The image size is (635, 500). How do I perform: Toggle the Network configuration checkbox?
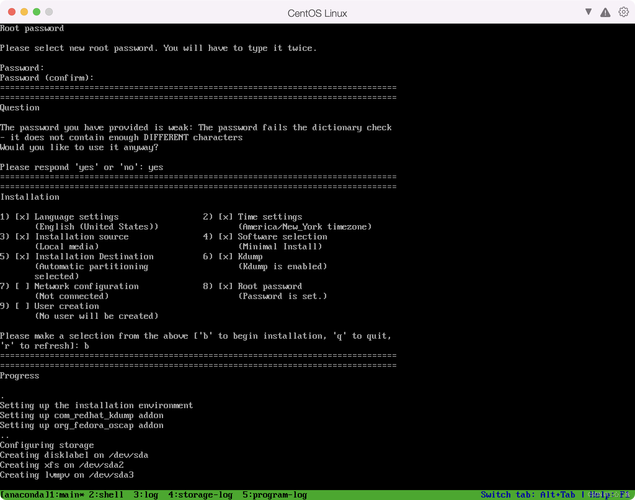[23, 286]
